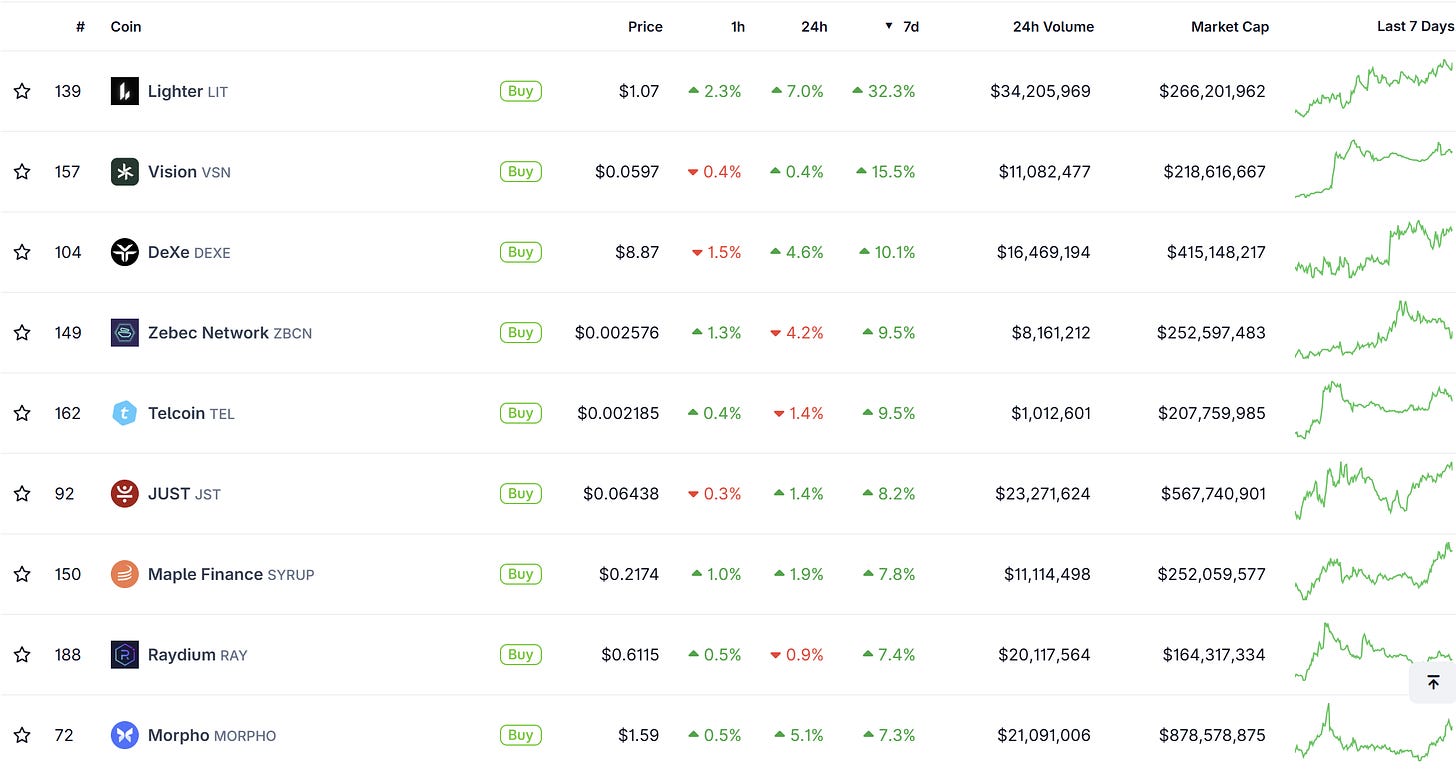Buy Raydium RAY

point(521,655)
